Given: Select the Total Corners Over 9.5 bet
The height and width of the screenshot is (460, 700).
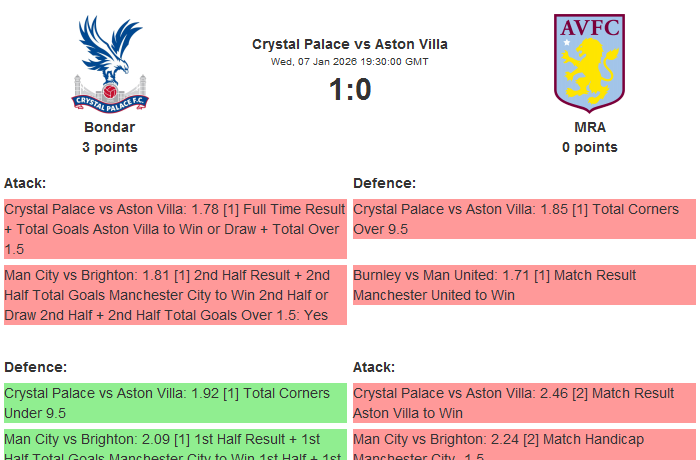Looking at the screenshot, I should click(x=524, y=219).
